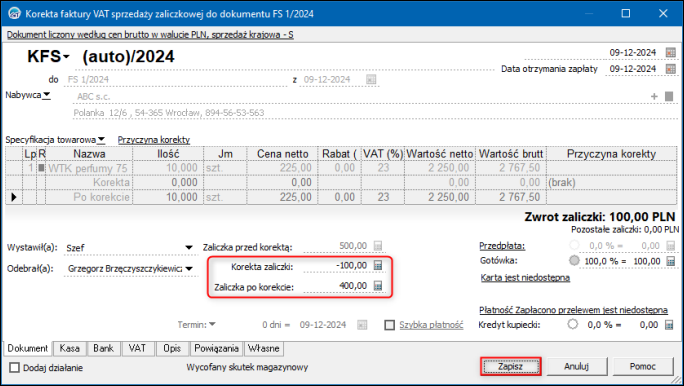The image size is (684, 386).
Task: Click Po korekcie Wartość brutto 2 767,50
Action: 511,197
